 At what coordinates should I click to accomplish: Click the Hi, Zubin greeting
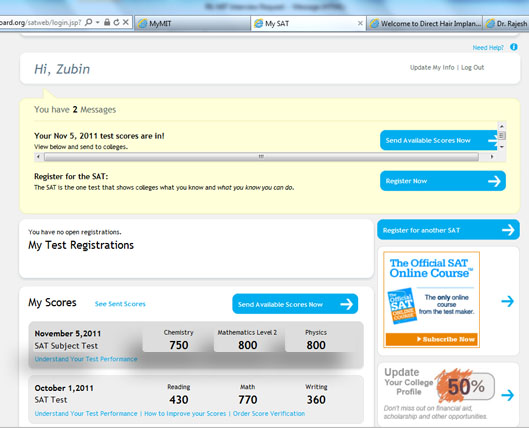tap(62, 69)
